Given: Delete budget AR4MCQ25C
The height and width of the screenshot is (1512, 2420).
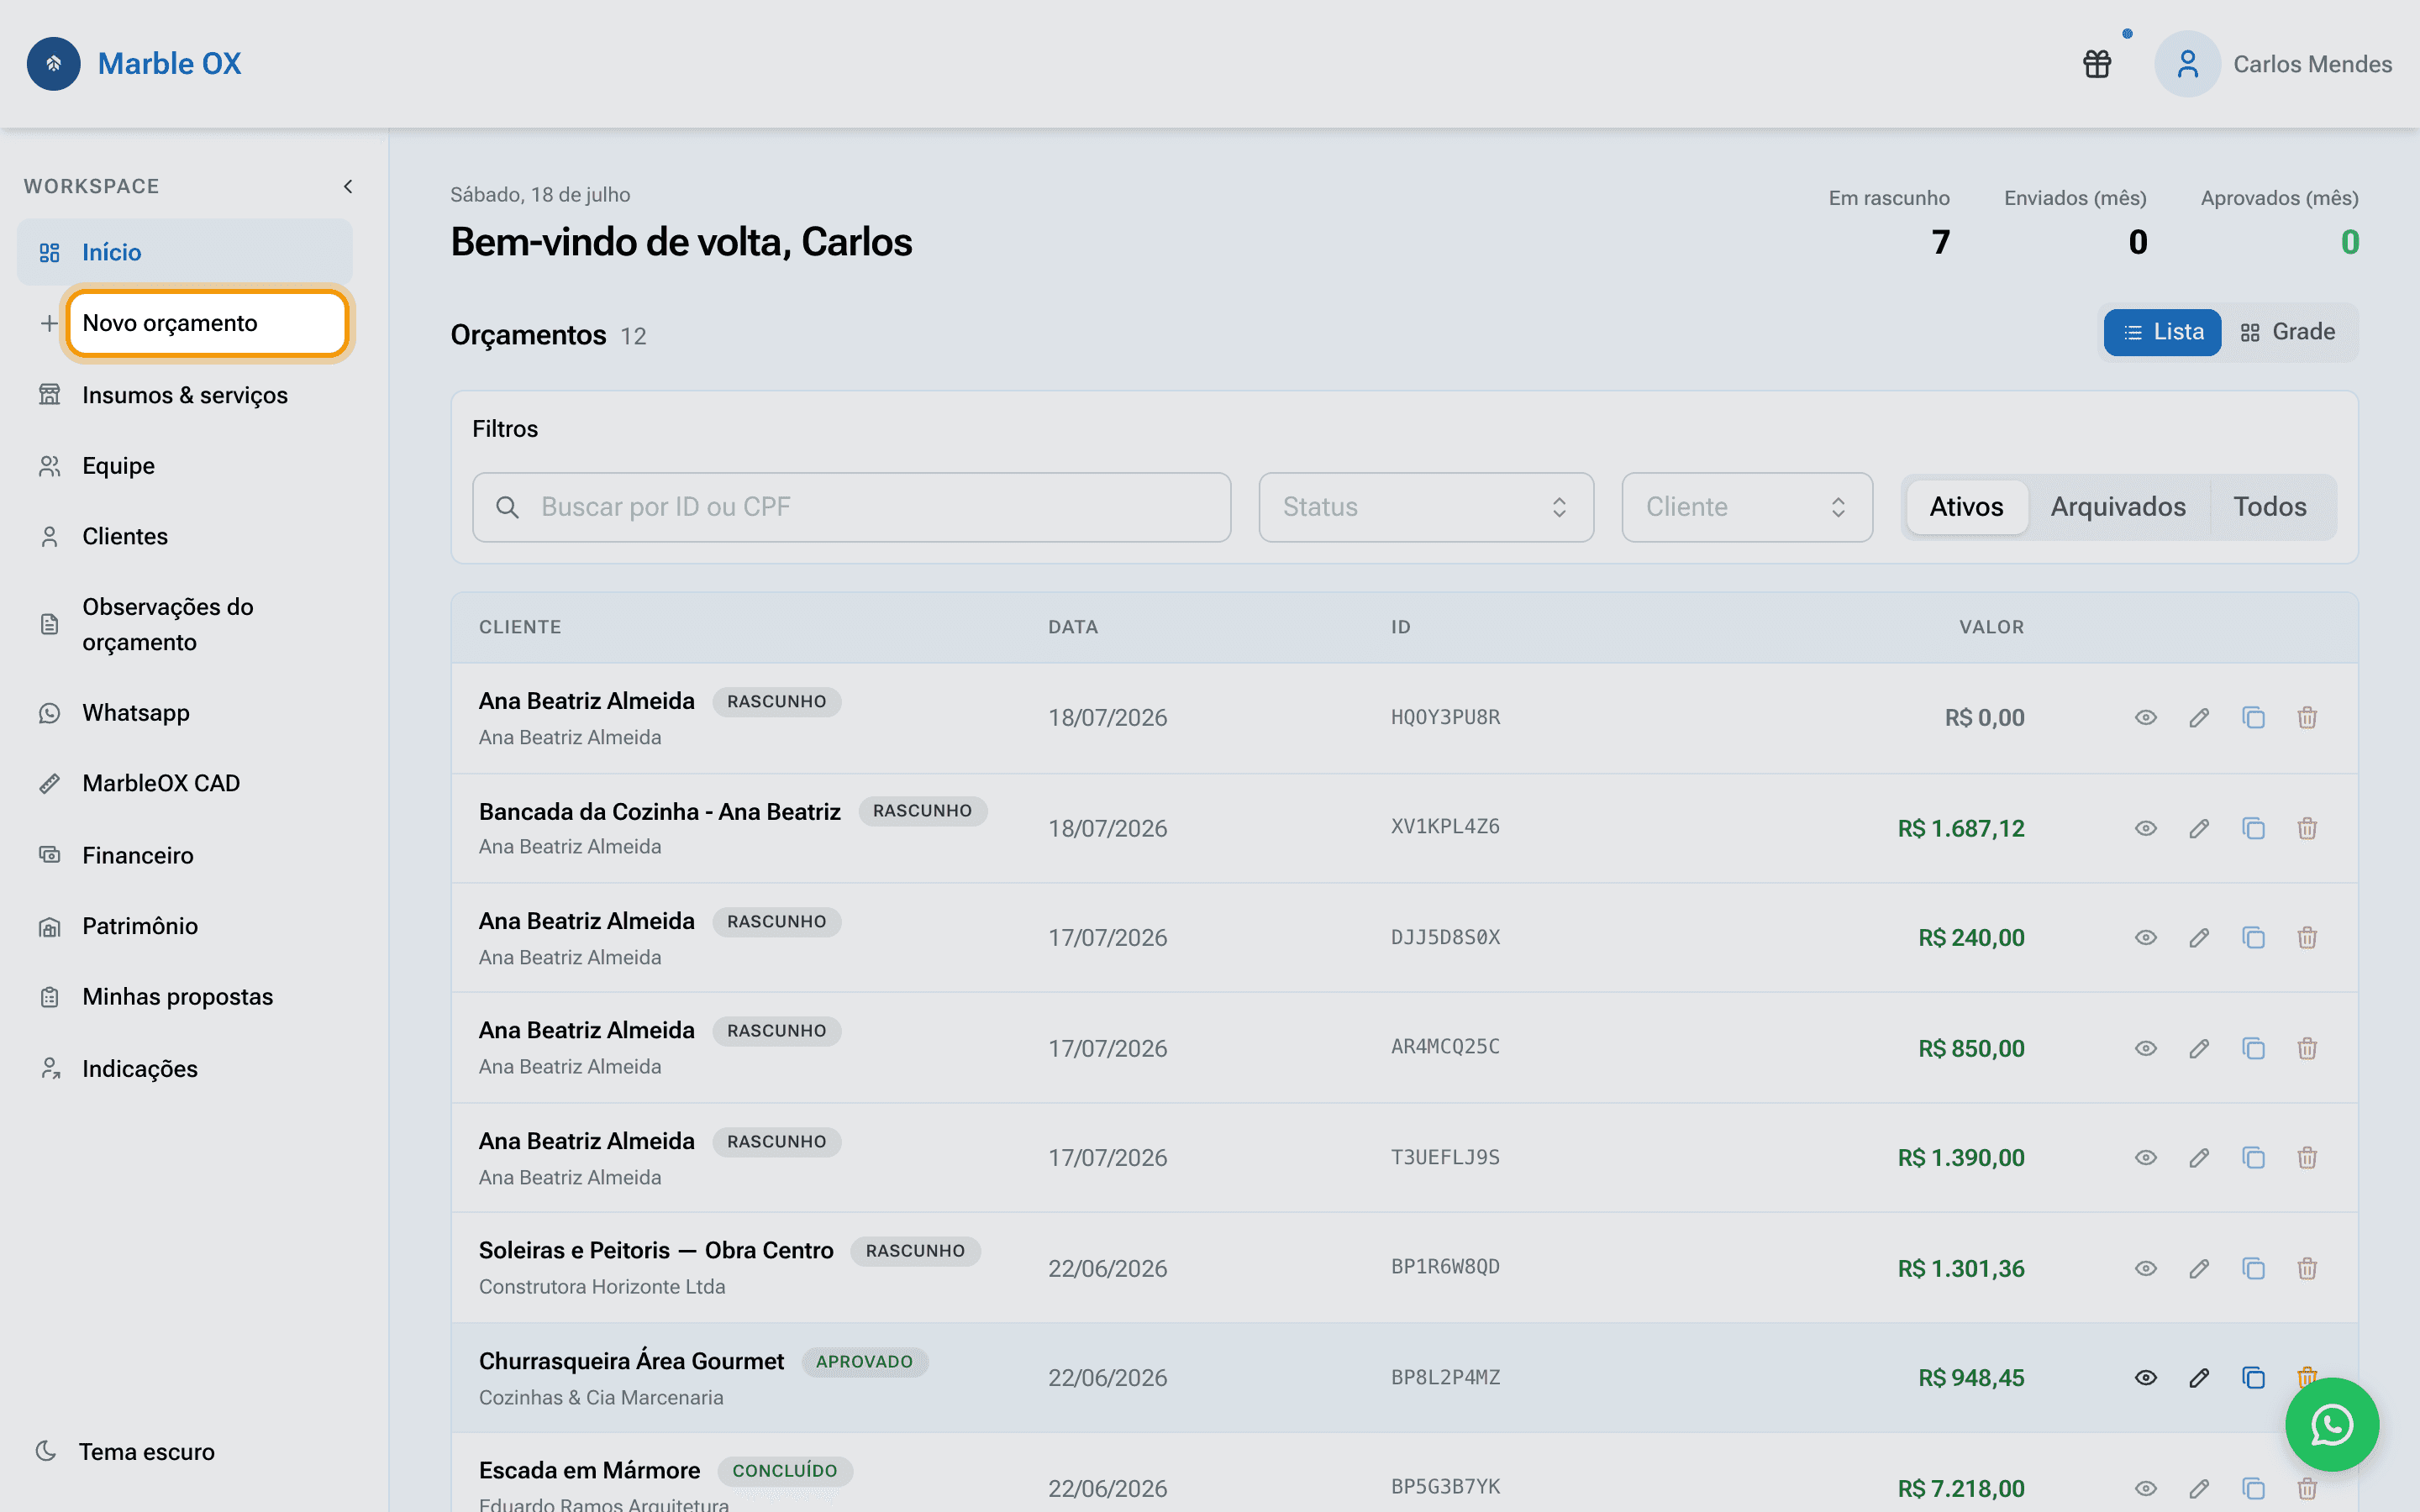Looking at the screenshot, I should [2307, 1048].
